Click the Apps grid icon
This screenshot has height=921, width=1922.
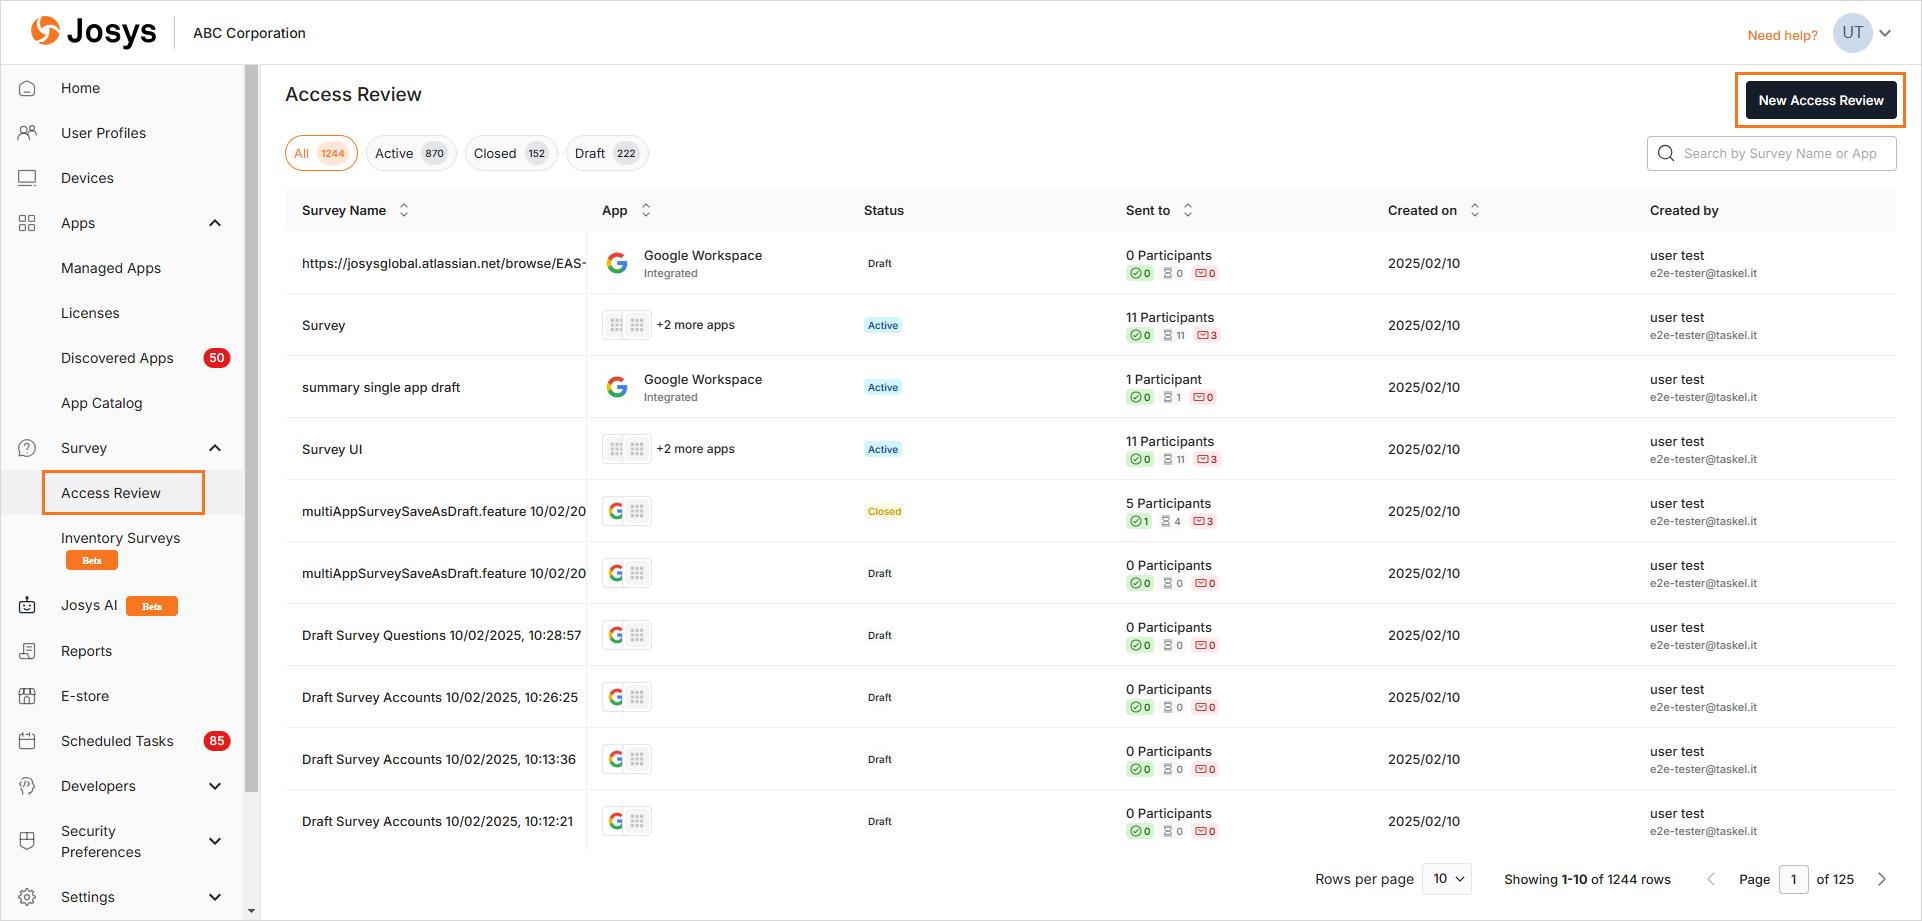[27, 223]
